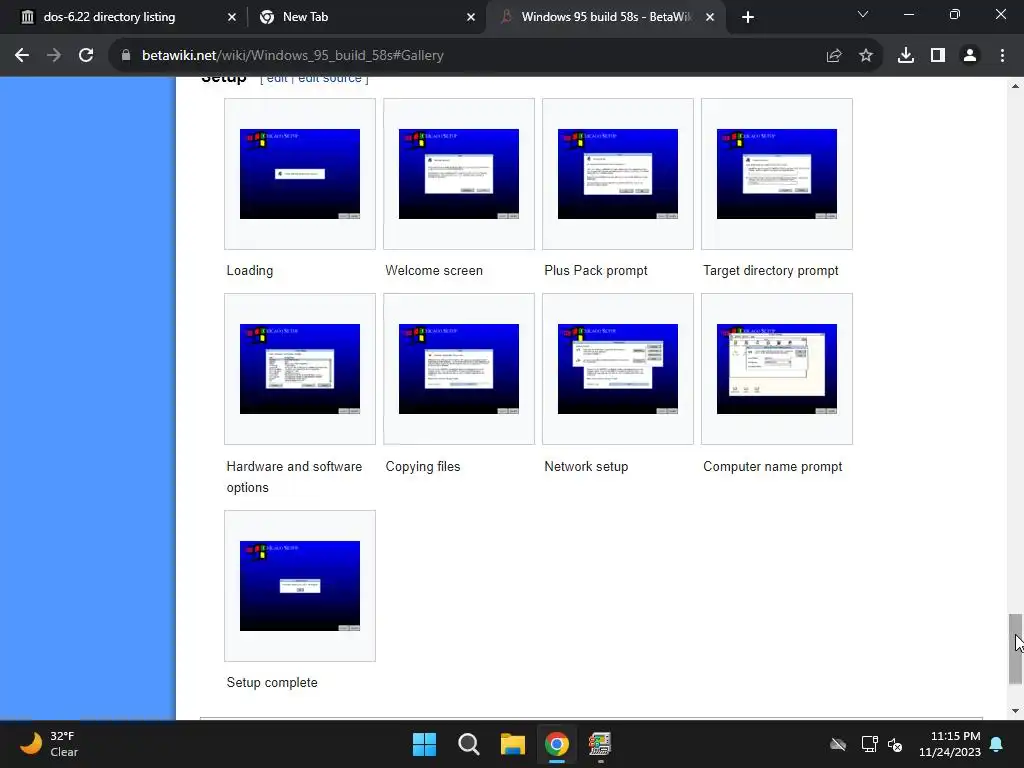
Task: Click the 'Plus Pack prompt' caption
Action: pyautogui.click(x=596, y=270)
